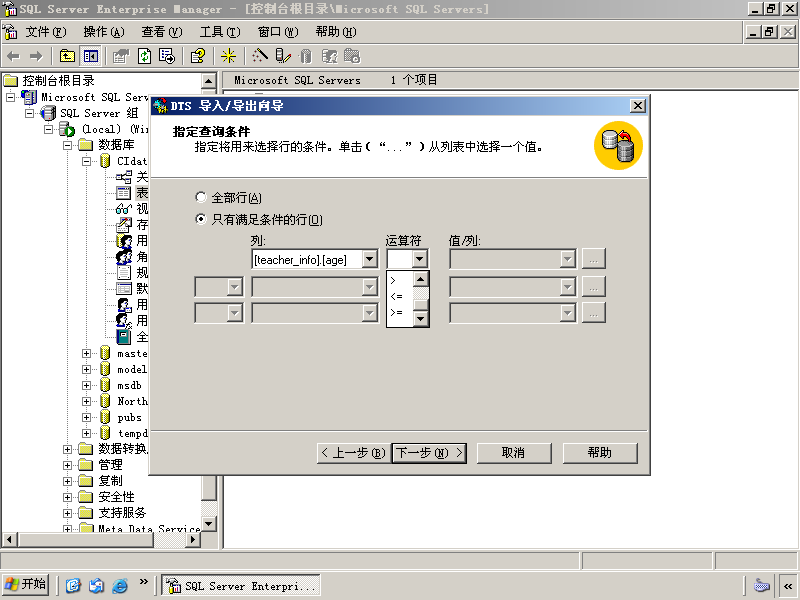Select the 角色 roles node icon in tree
The width and height of the screenshot is (800, 600).
coord(123,257)
